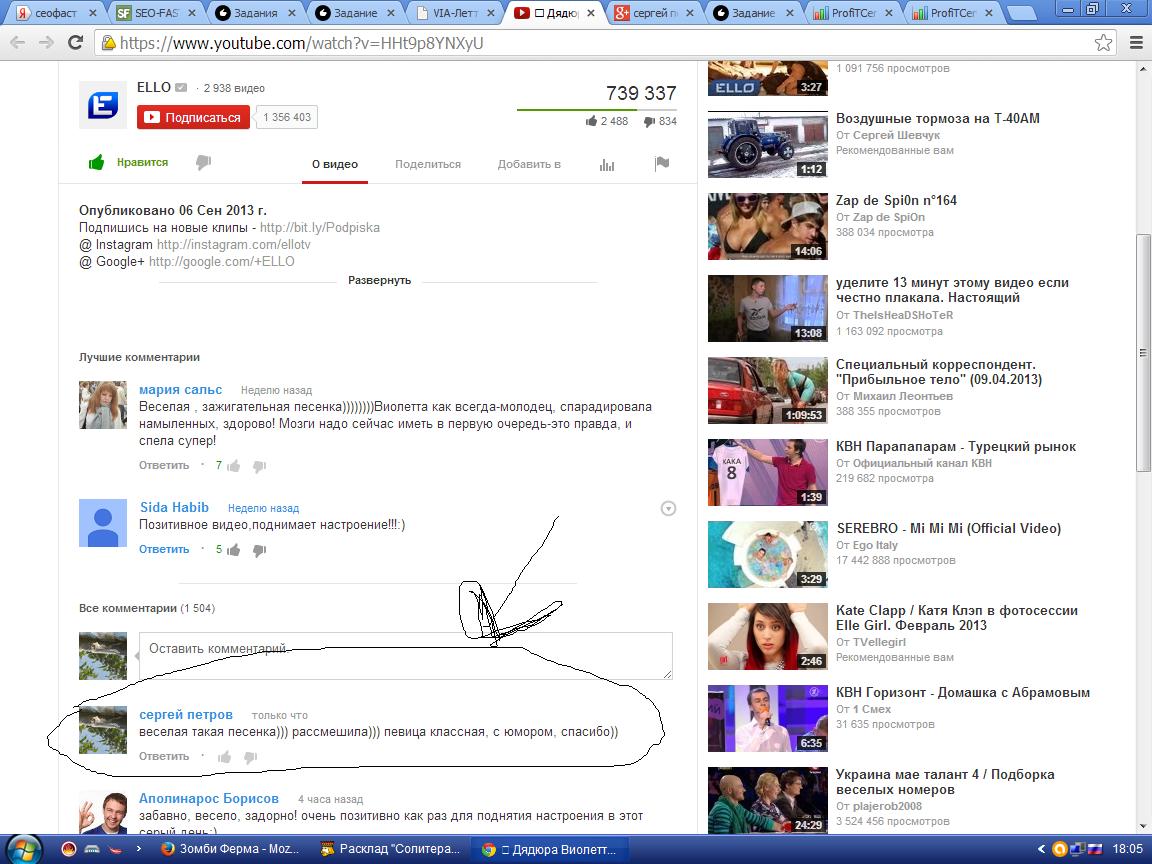Screen dimensions: 1152x864
Task: Open Sida Habib profile name
Action: [x=174, y=508]
